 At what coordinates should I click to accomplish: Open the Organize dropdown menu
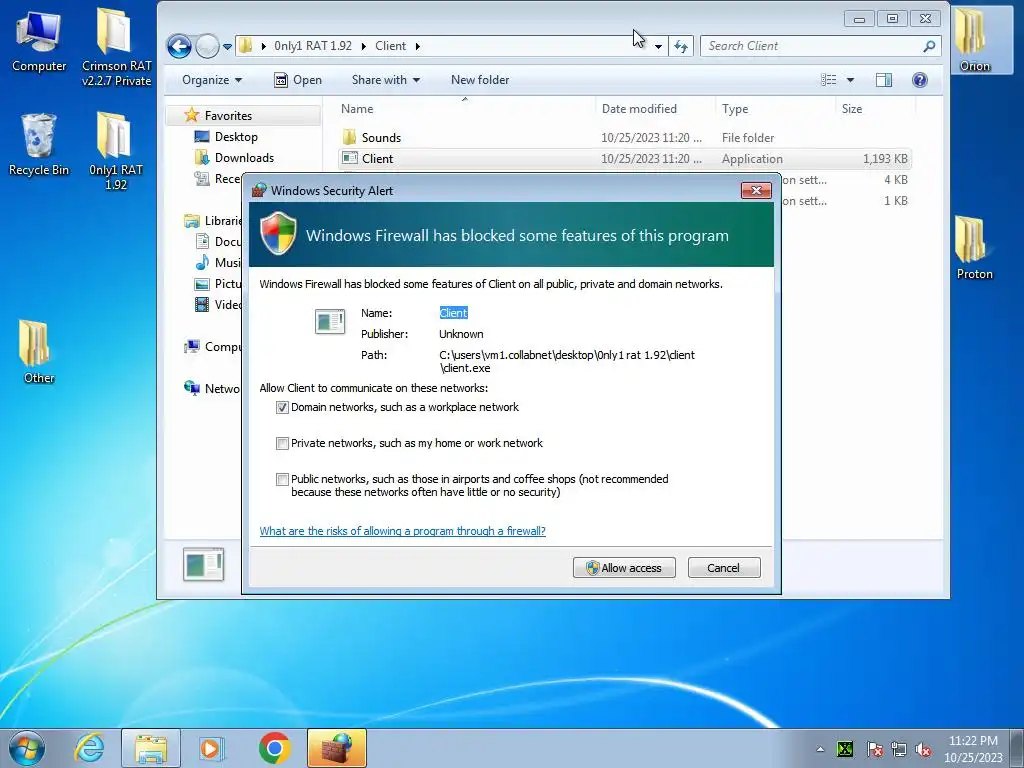click(212, 80)
